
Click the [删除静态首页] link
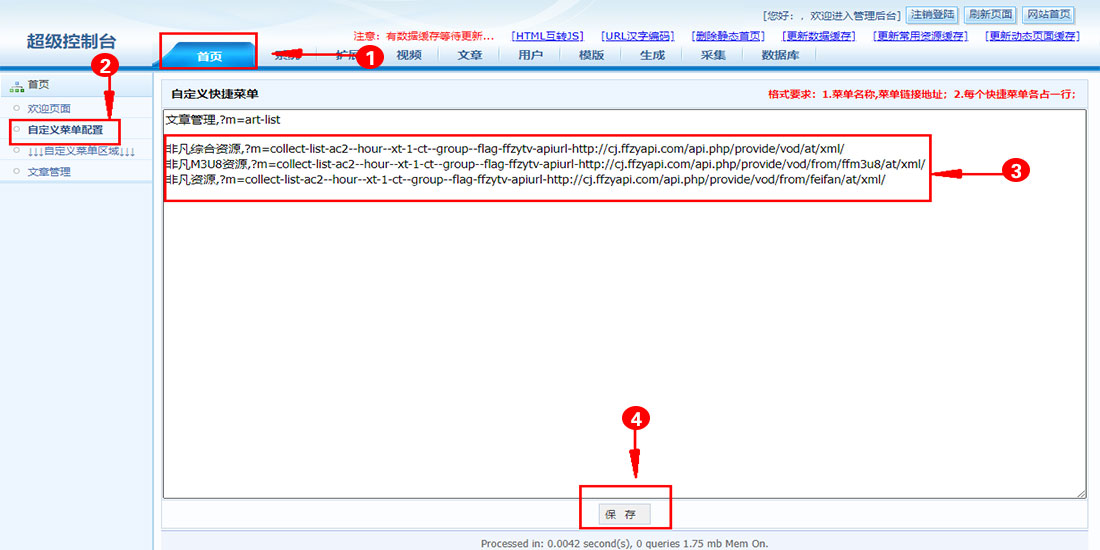click(x=727, y=36)
